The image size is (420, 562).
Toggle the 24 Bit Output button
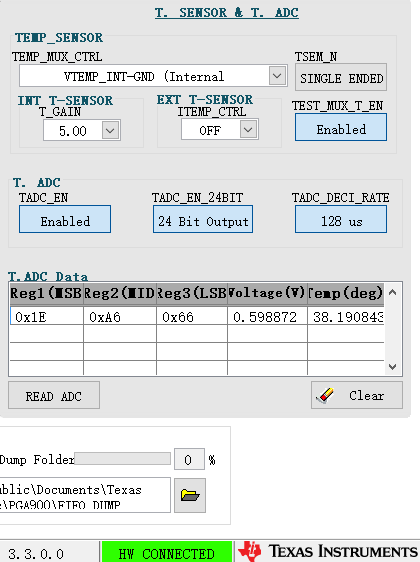click(203, 219)
